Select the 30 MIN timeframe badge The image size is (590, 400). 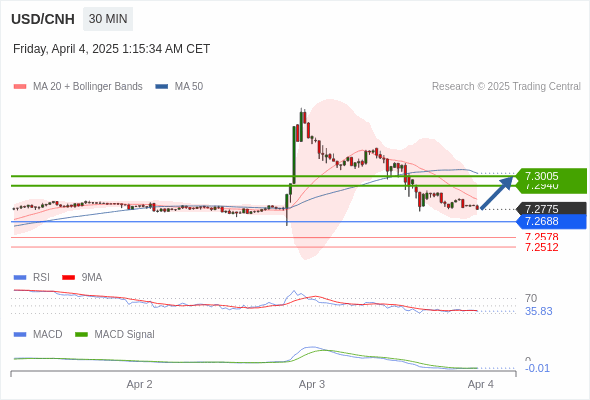108,19
